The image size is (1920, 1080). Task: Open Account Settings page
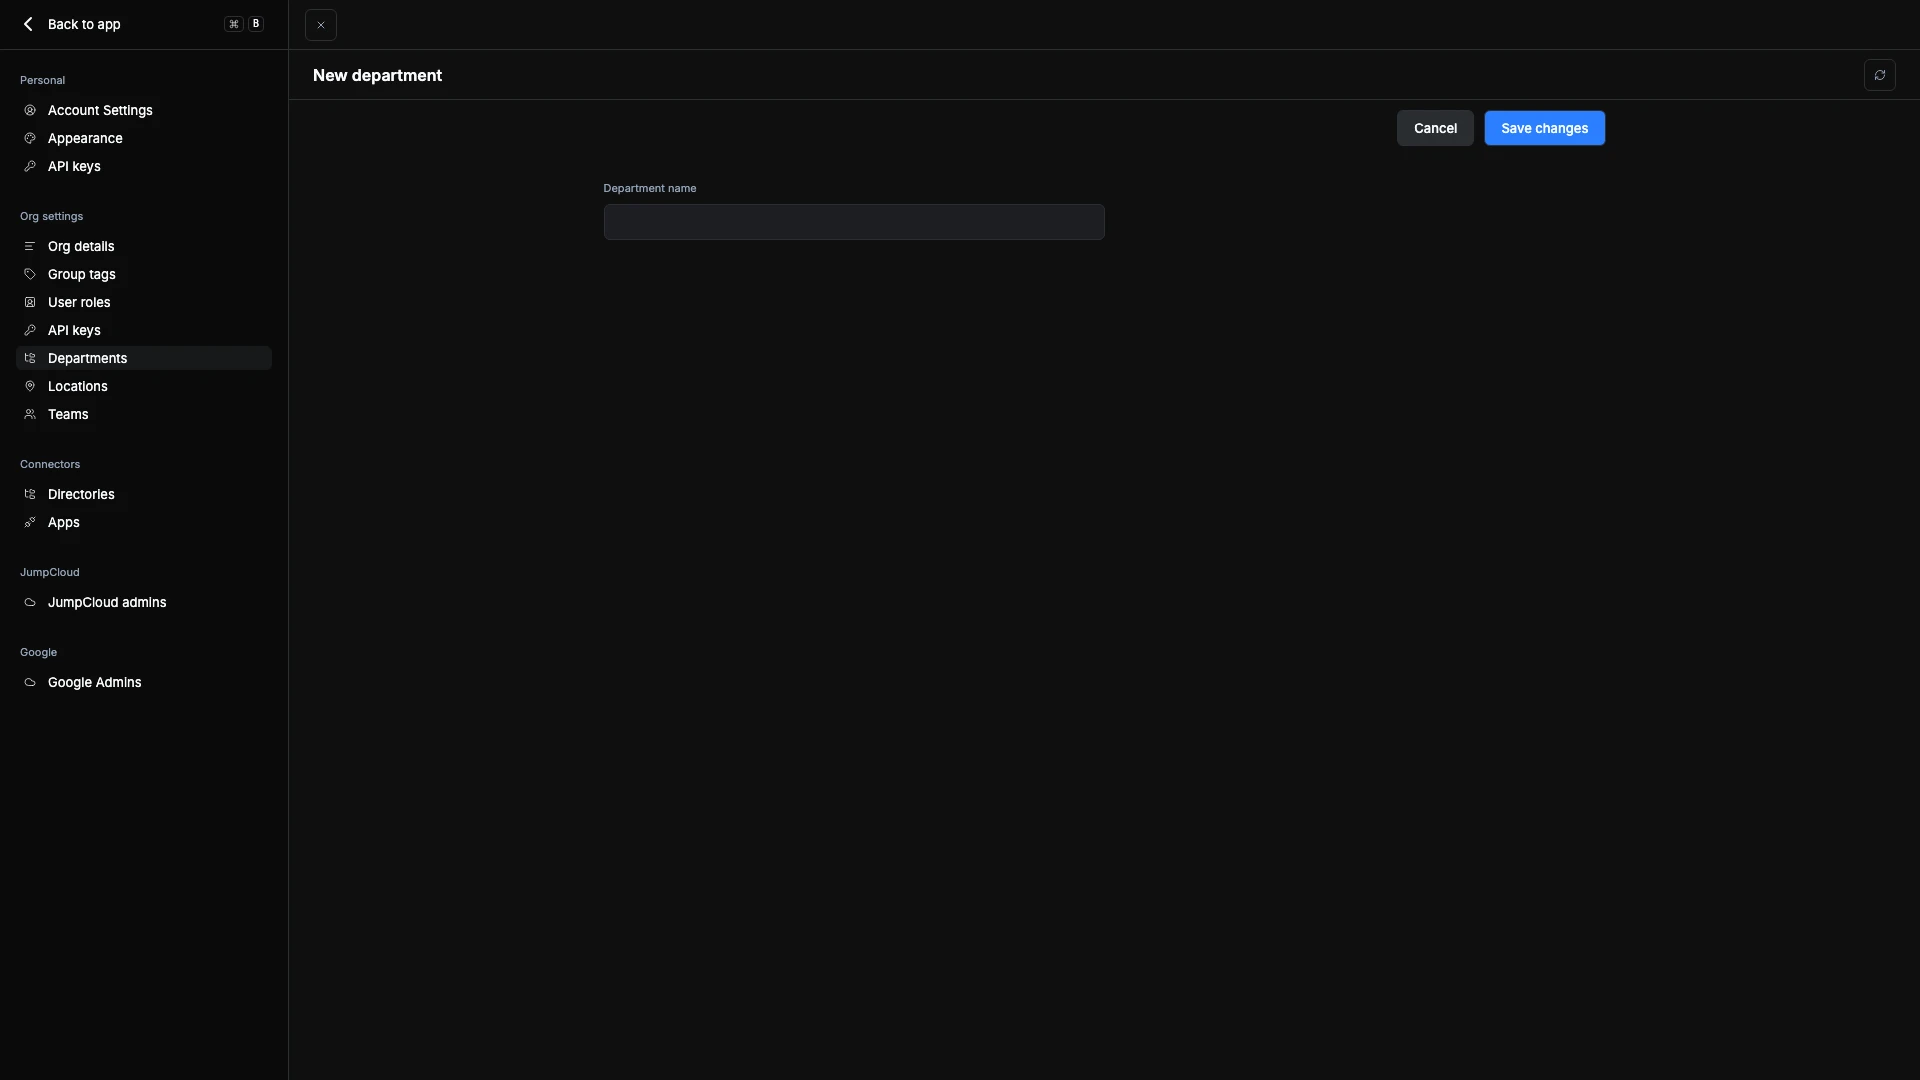click(100, 110)
